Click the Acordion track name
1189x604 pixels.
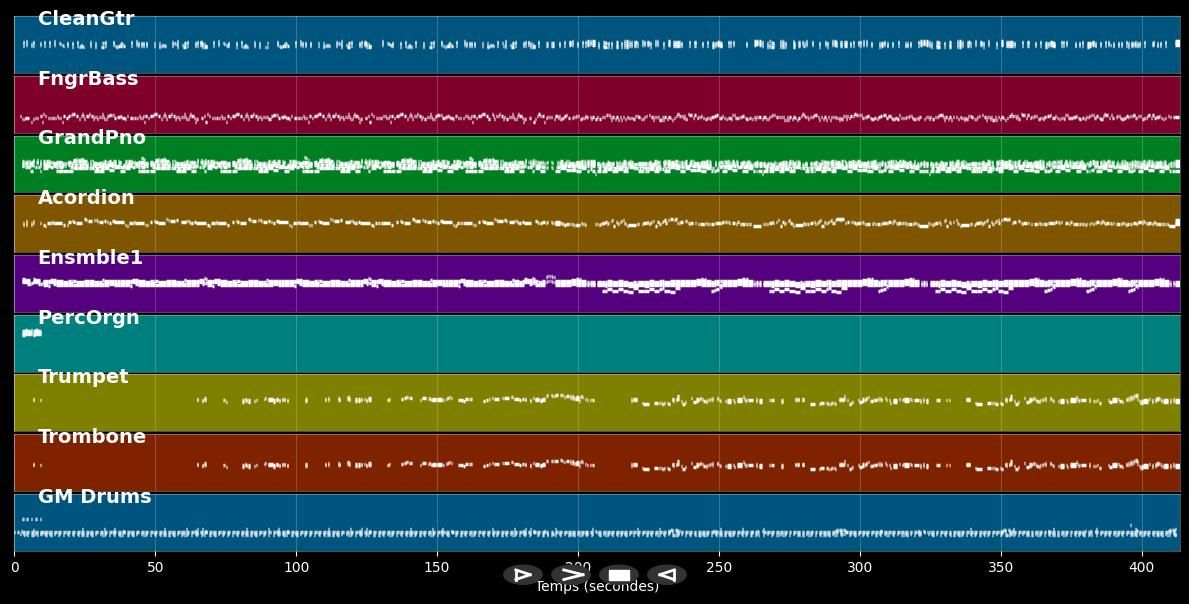(x=86, y=198)
